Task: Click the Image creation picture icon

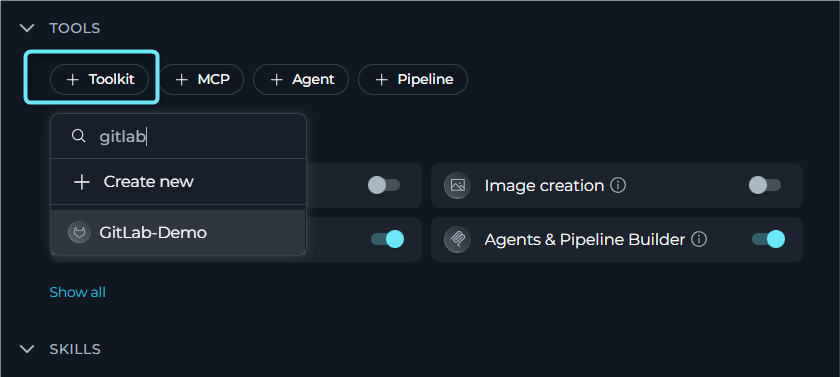Action: (458, 185)
